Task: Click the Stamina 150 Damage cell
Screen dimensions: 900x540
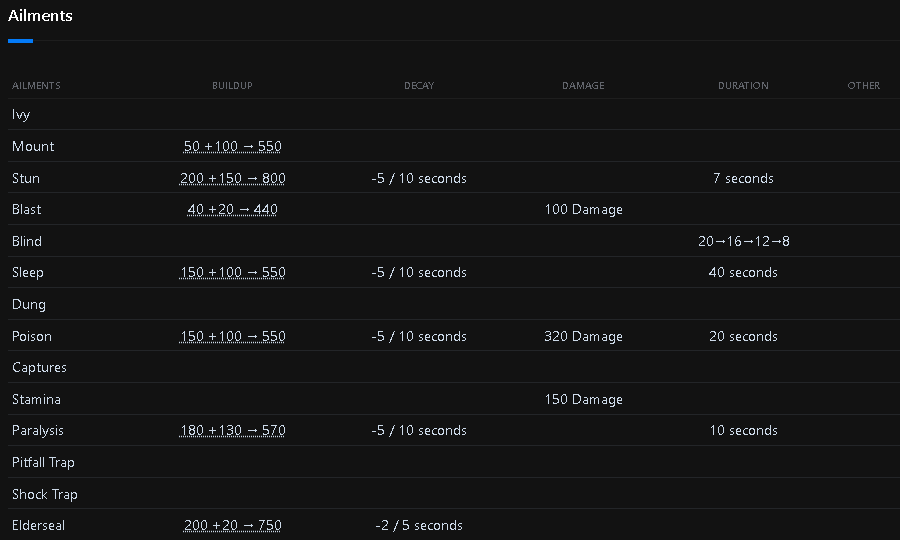Action: pyautogui.click(x=583, y=399)
